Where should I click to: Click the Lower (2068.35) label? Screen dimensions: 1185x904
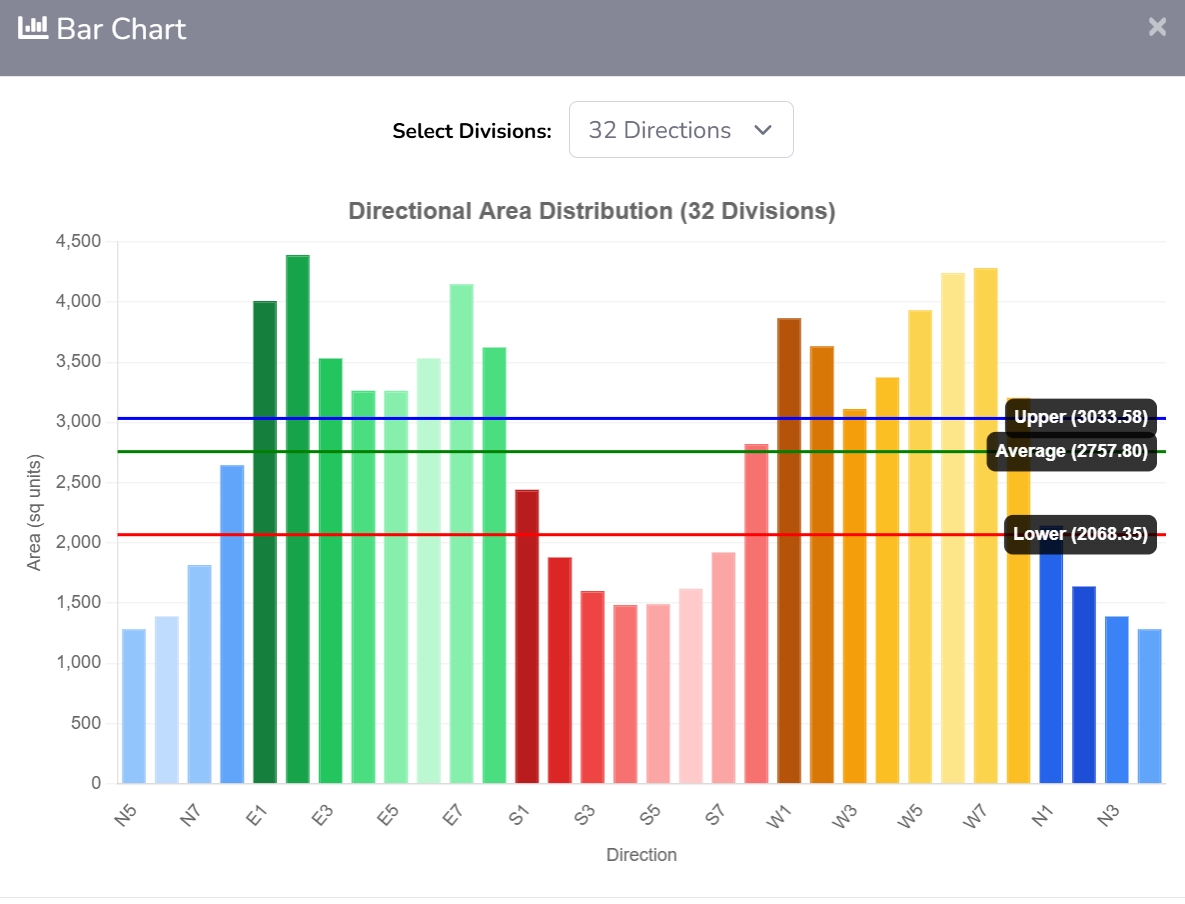click(1079, 534)
